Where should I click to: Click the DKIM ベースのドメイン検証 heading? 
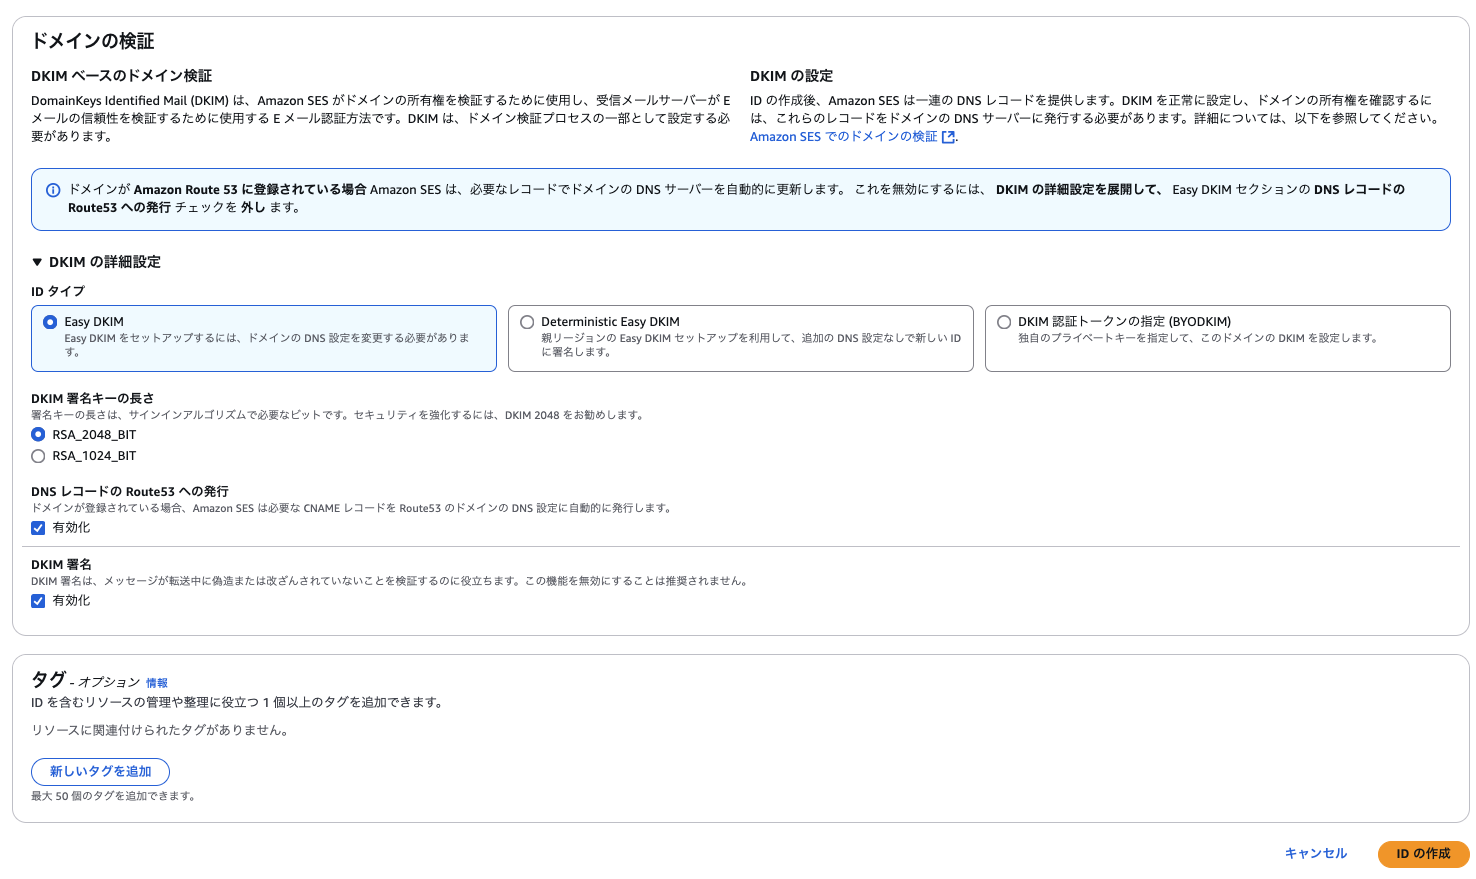121,76
